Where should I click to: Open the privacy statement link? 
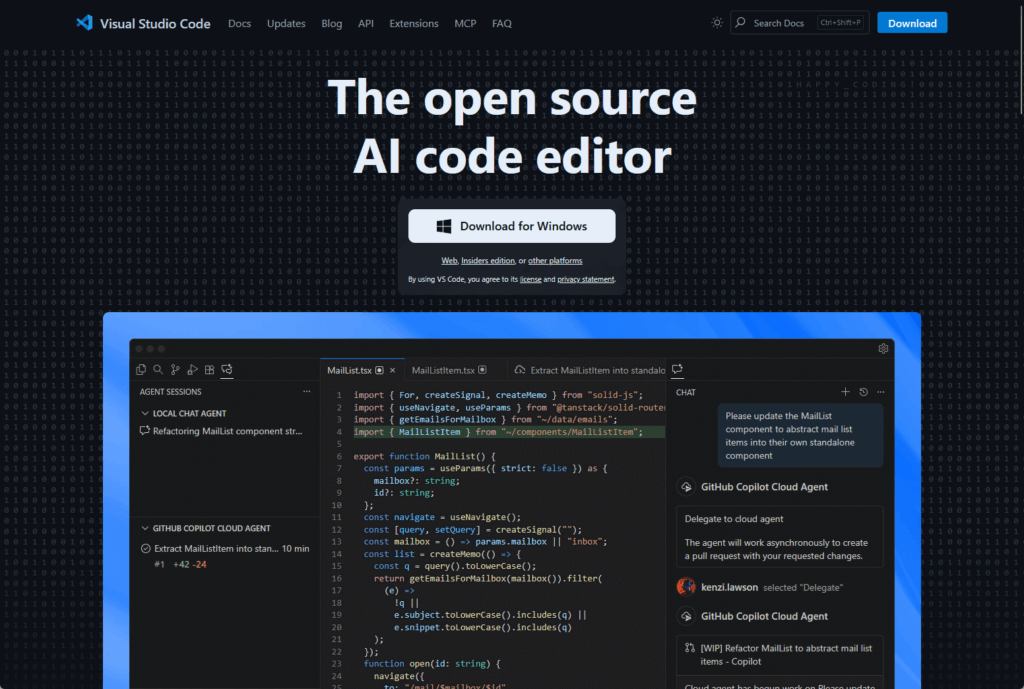click(586, 280)
